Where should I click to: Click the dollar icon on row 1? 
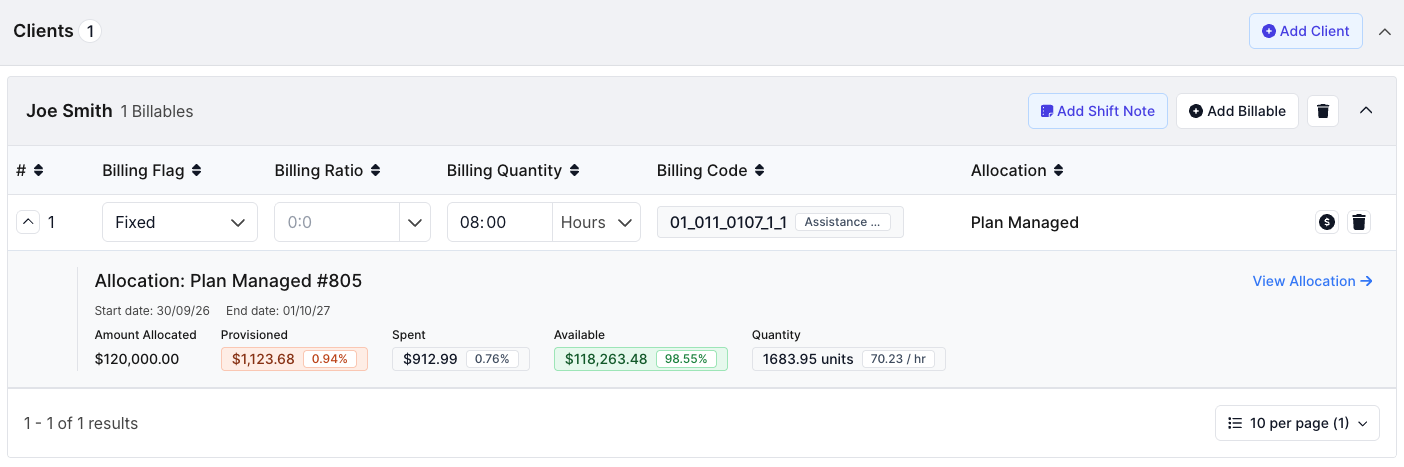[x=1327, y=222]
